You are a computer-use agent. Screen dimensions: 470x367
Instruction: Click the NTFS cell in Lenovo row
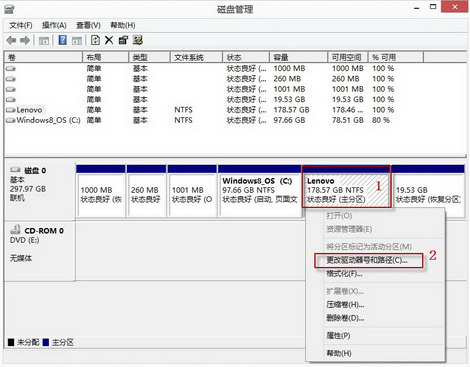183,110
